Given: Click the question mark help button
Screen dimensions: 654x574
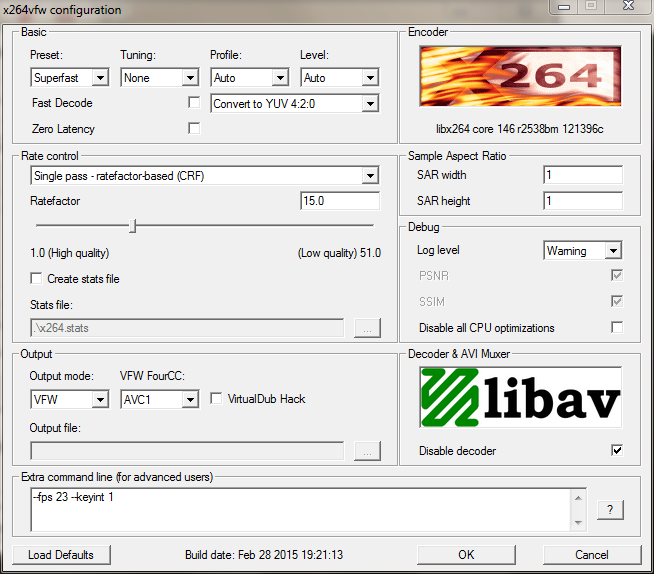Looking at the screenshot, I should coord(610,510).
